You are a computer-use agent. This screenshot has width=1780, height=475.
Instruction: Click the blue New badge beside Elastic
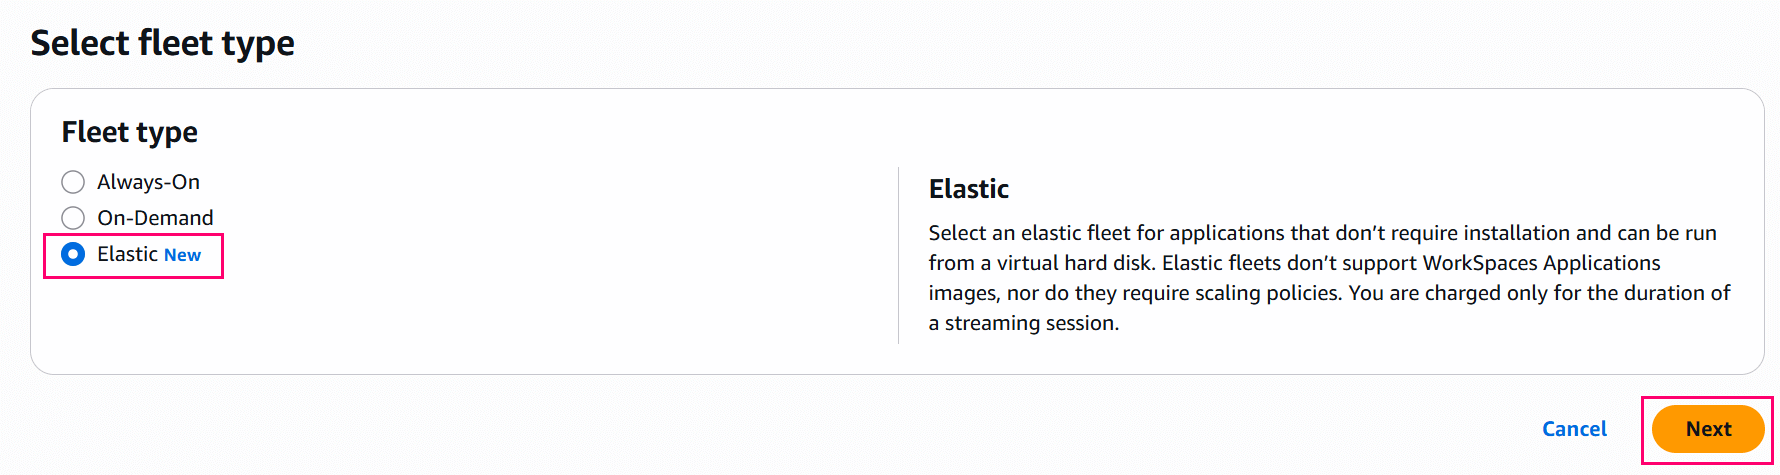tap(182, 255)
